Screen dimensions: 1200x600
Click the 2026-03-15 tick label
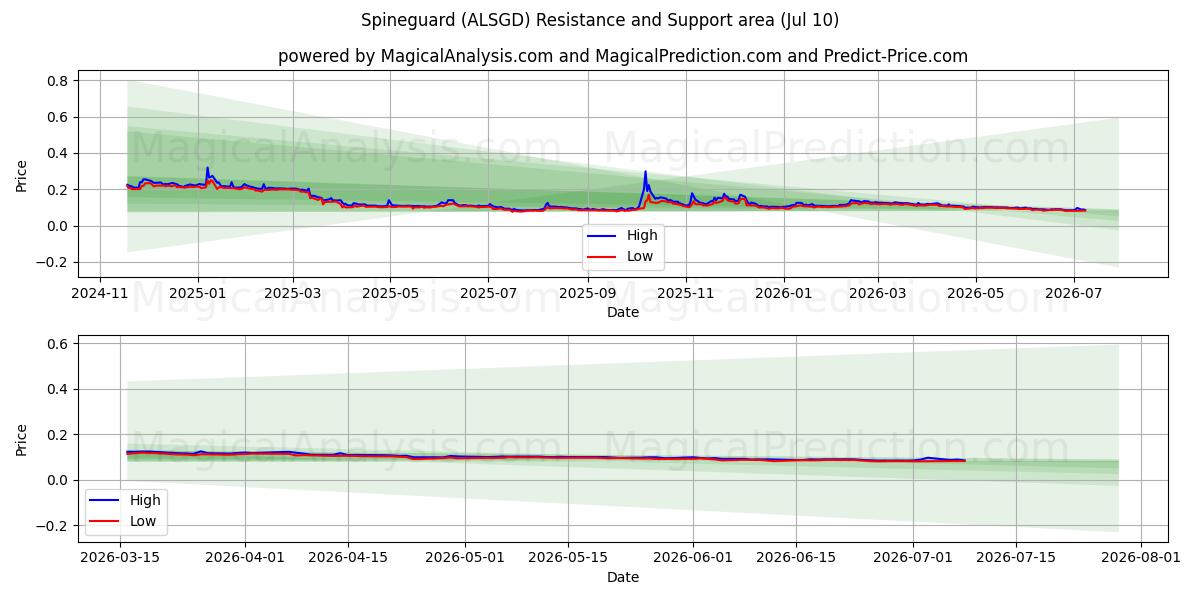pos(121,558)
